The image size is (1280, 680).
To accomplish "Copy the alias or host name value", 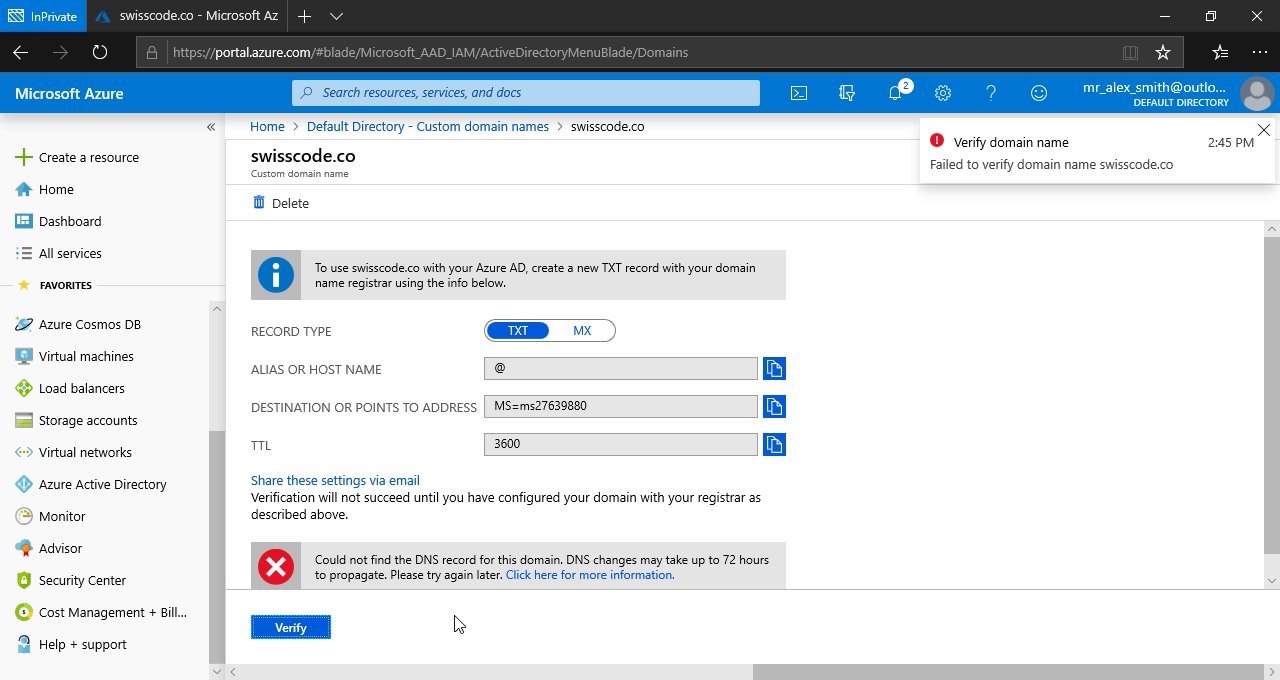I will point(774,369).
